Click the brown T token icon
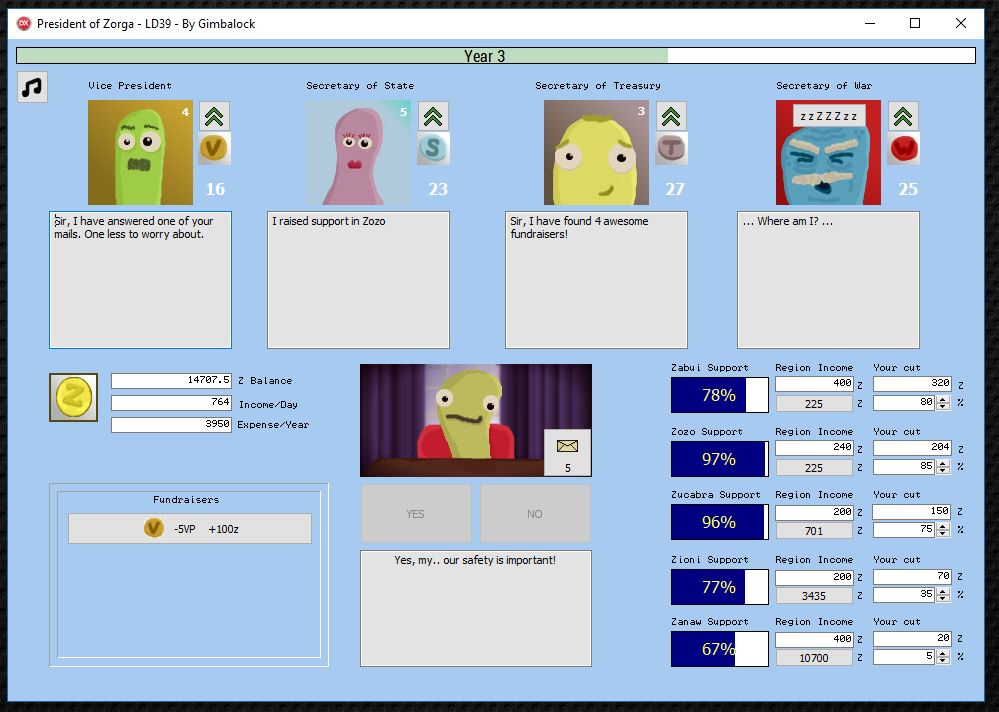The image size is (999, 712). coord(671,148)
